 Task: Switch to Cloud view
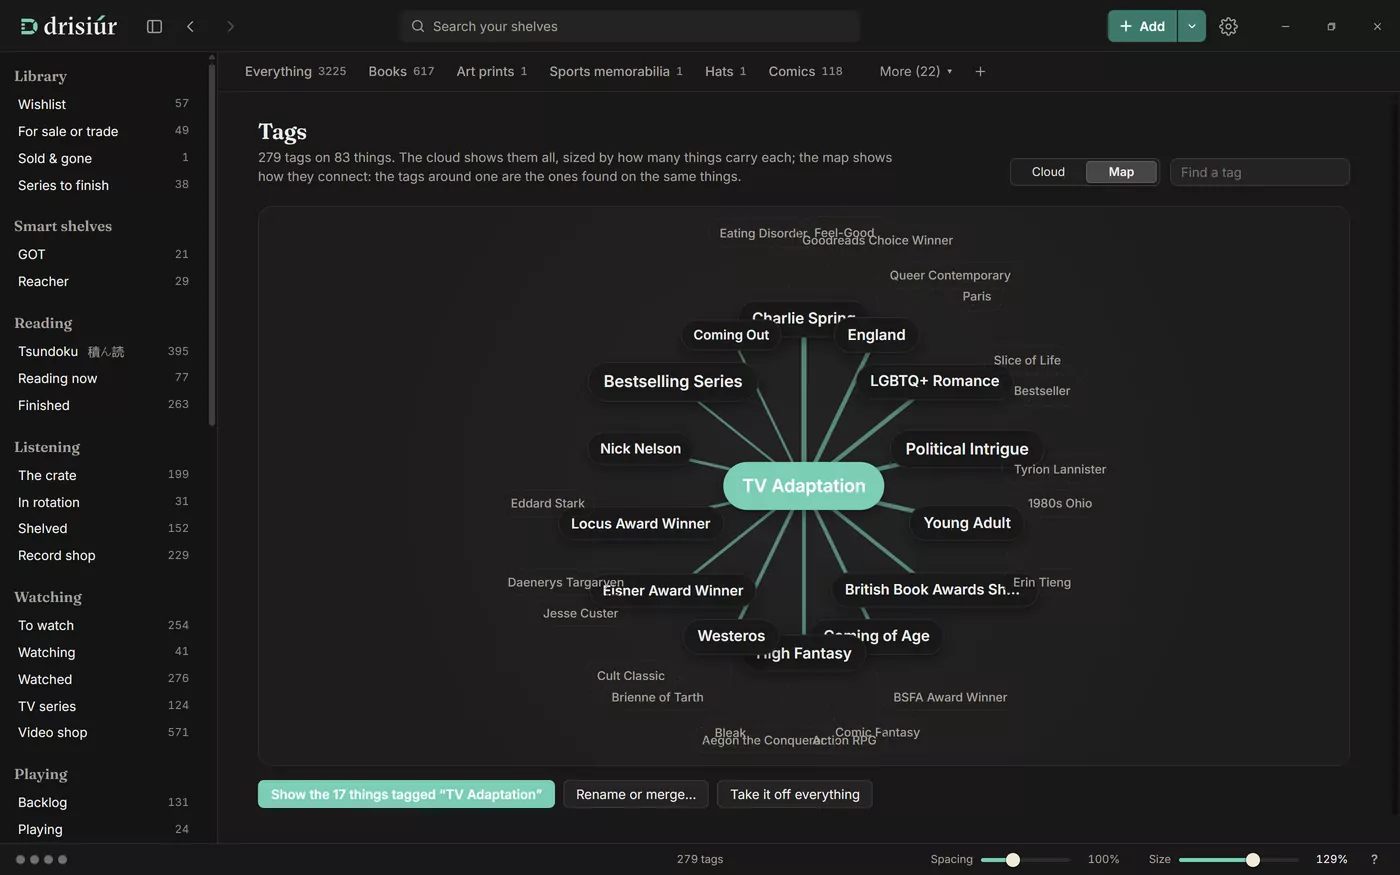pos(1048,172)
